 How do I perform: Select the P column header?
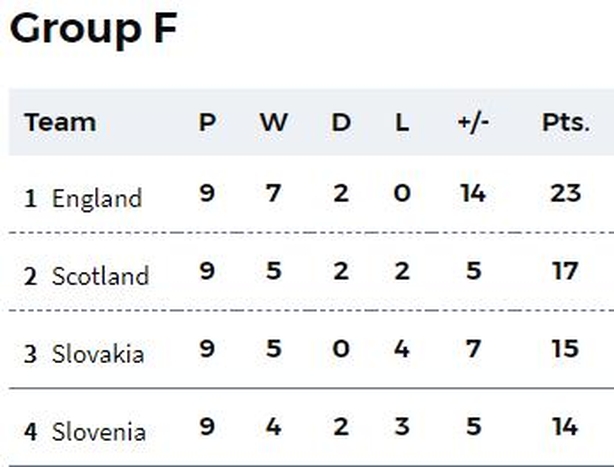(207, 122)
